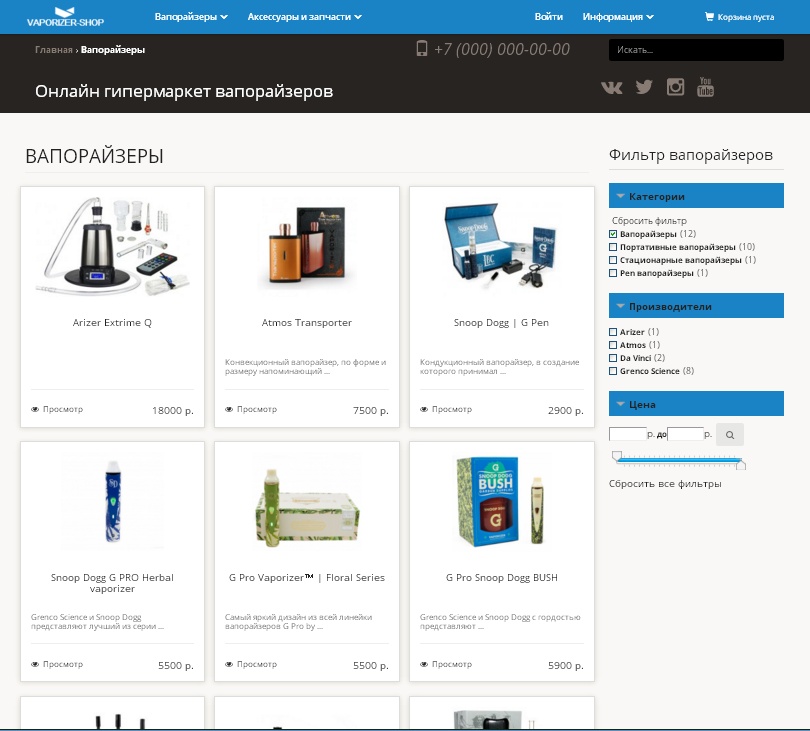
Task: Click the Vaporizer-Shop logo
Action: (x=65, y=17)
